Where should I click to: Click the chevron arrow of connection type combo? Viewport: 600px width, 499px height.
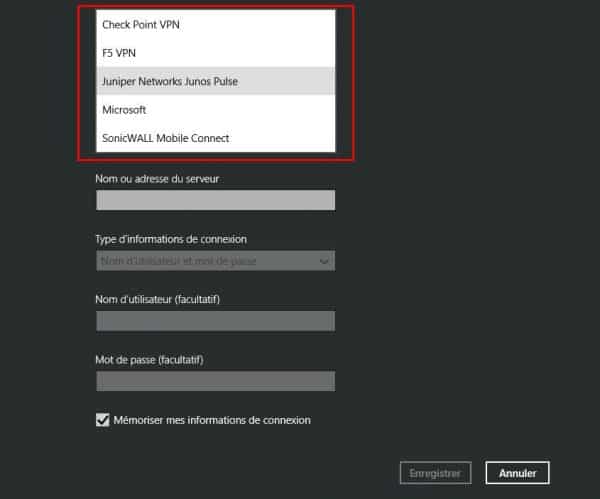pos(324,261)
